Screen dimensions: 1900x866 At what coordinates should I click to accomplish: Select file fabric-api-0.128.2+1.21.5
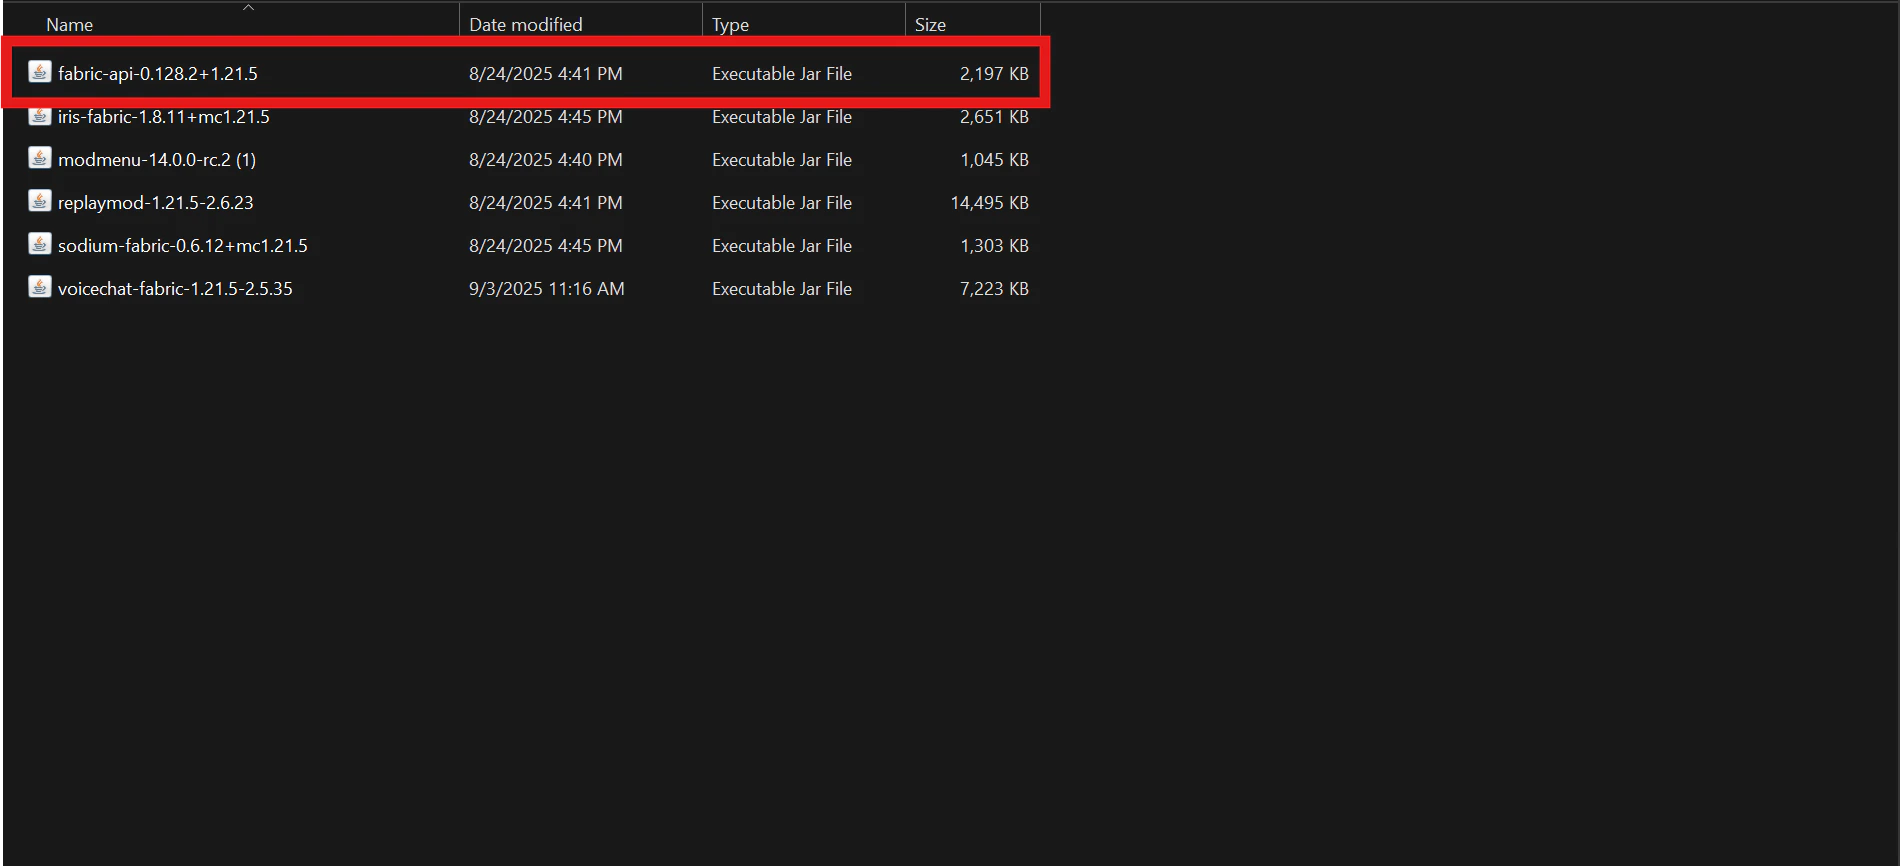coord(158,74)
